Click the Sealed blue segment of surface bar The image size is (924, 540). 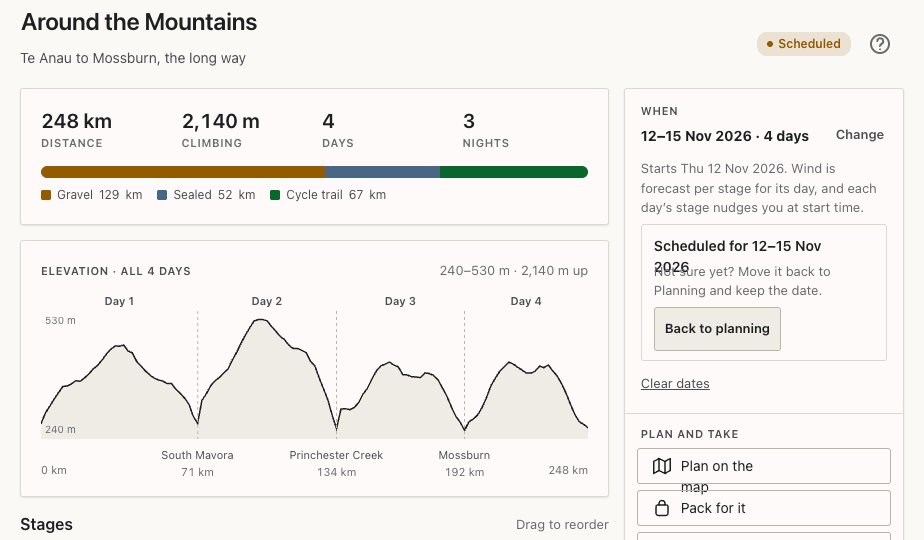(x=382, y=172)
